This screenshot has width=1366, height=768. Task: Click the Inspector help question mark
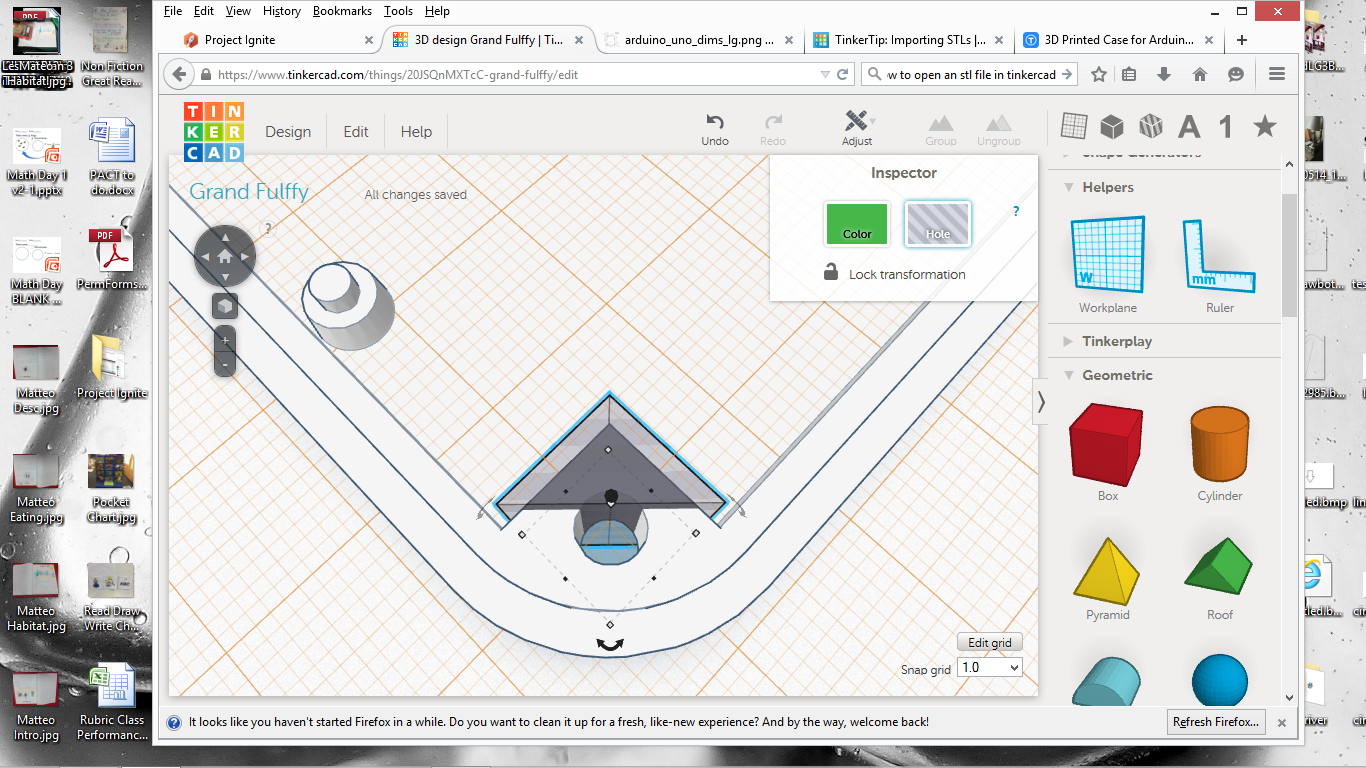(x=1016, y=211)
